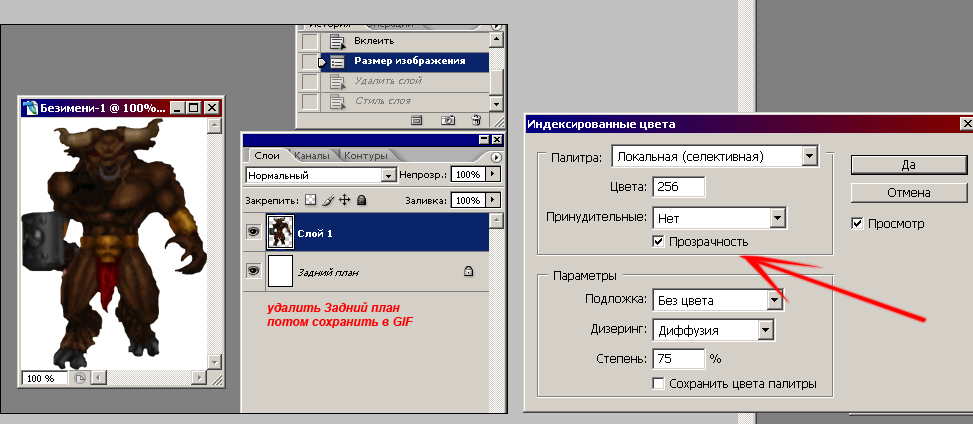Click document icon in Безимени-1 title bar
The height and width of the screenshot is (424, 973).
(x=30, y=108)
